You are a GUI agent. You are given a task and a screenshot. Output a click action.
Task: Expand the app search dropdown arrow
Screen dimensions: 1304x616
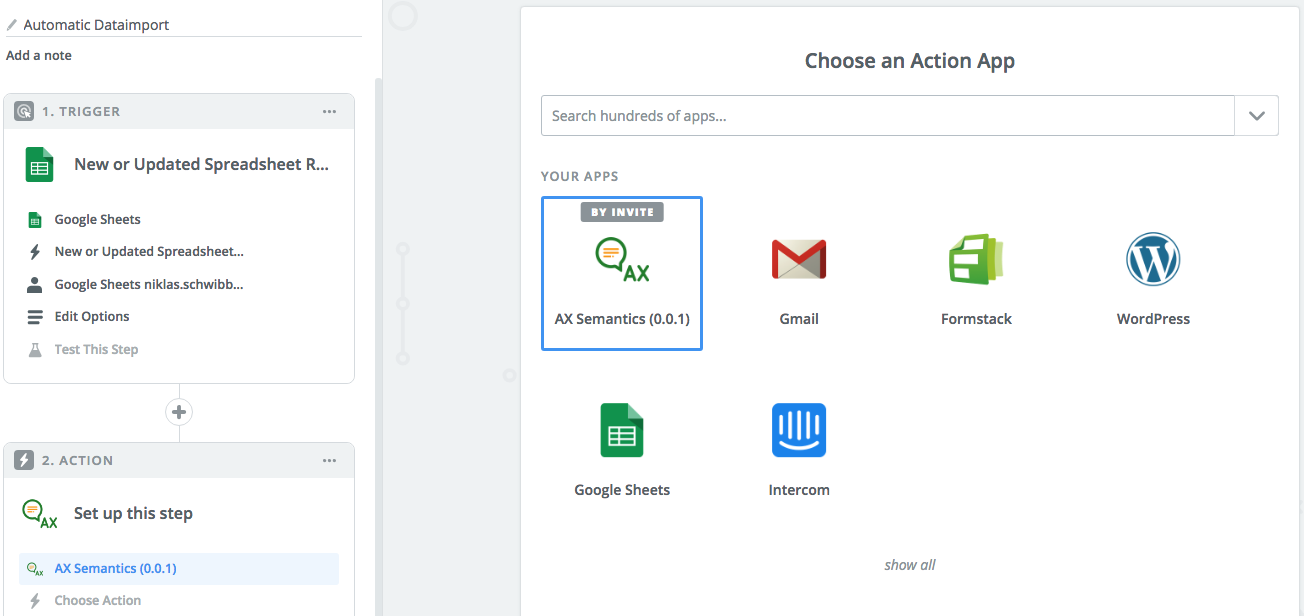click(x=1257, y=116)
